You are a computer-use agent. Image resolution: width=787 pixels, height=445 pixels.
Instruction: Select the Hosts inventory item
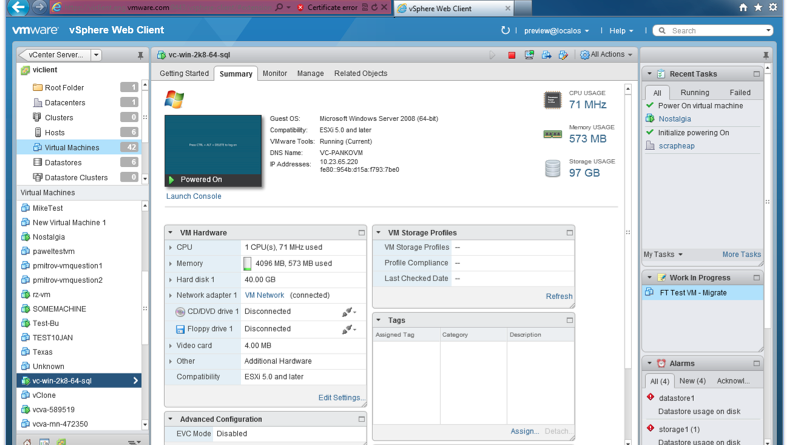(79, 132)
